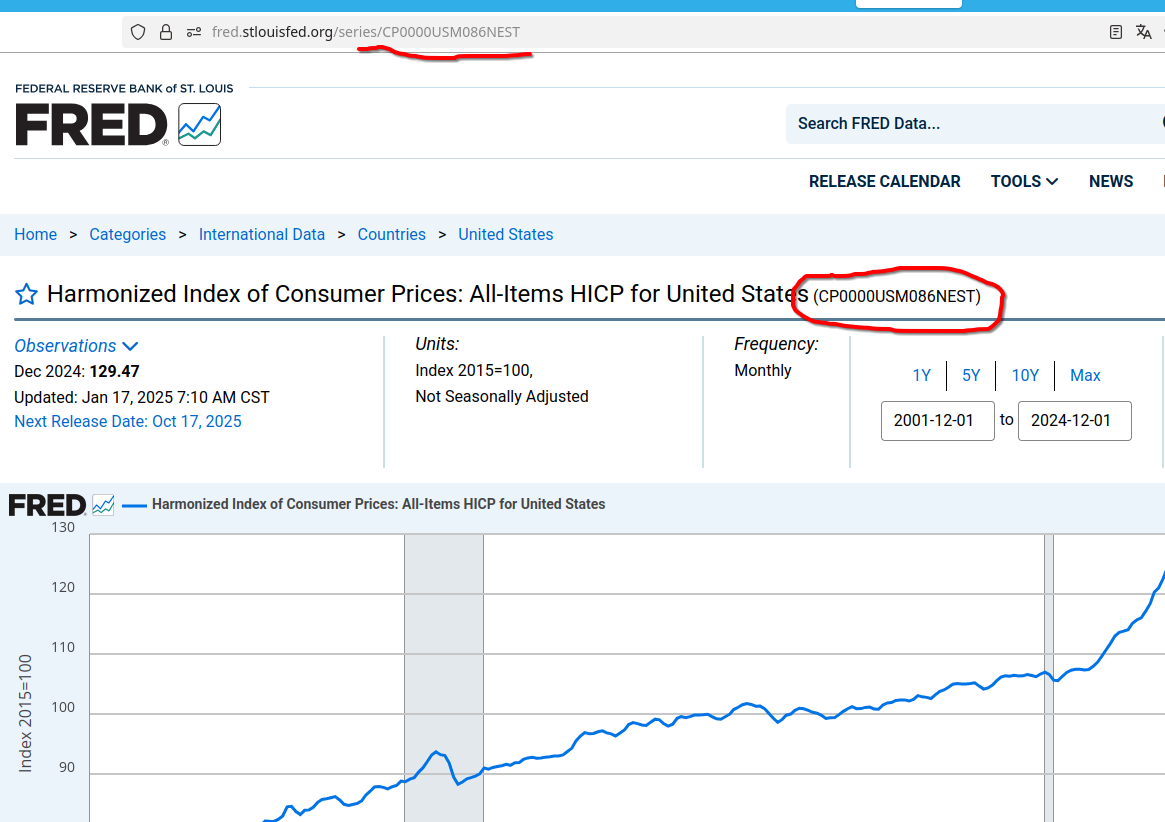Set chart range to 5Y
The width and height of the screenshot is (1165, 822).
pyautogui.click(x=971, y=376)
